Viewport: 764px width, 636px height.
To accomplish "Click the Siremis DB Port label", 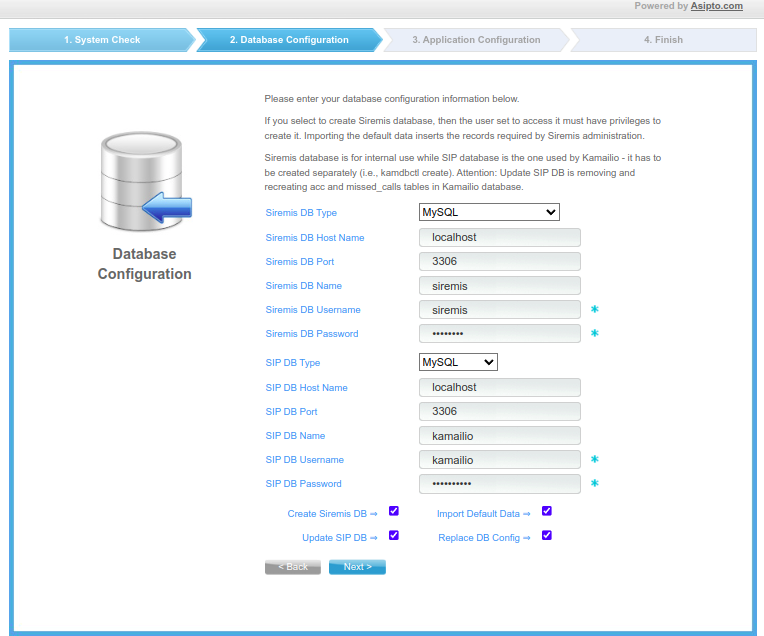I will click(x=300, y=262).
